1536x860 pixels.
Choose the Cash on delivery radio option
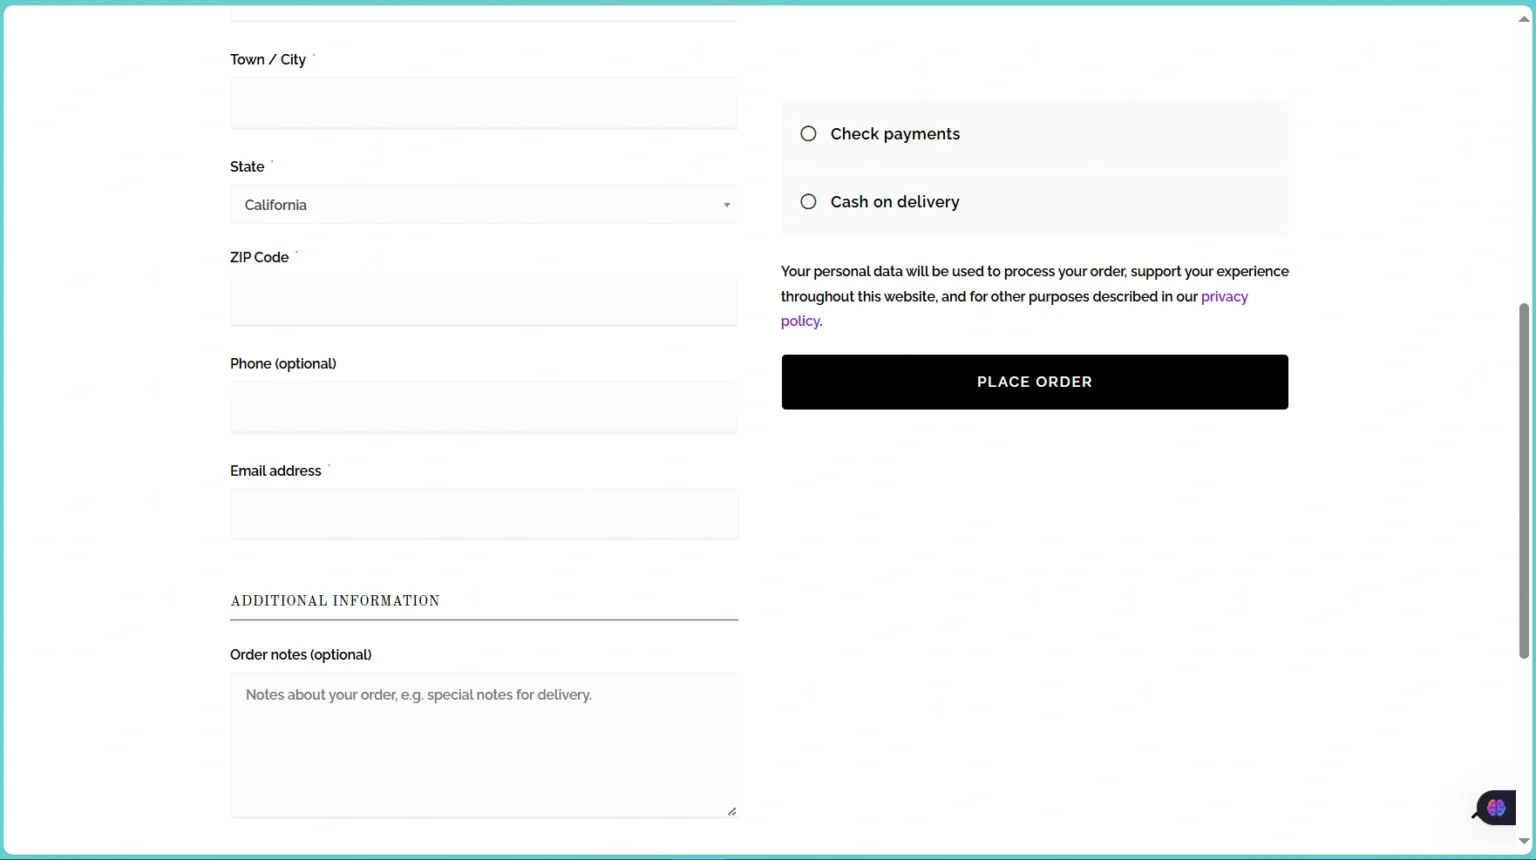click(x=808, y=202)
